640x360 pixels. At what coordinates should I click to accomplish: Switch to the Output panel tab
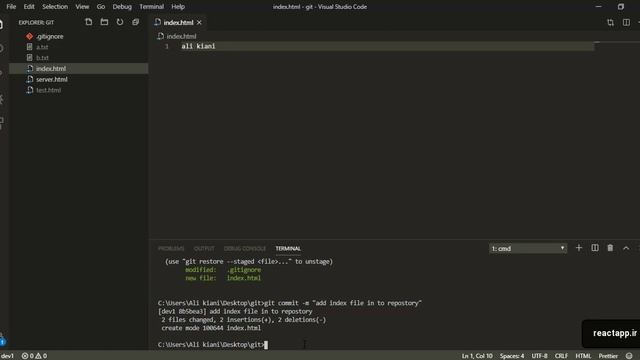point(204,249)
